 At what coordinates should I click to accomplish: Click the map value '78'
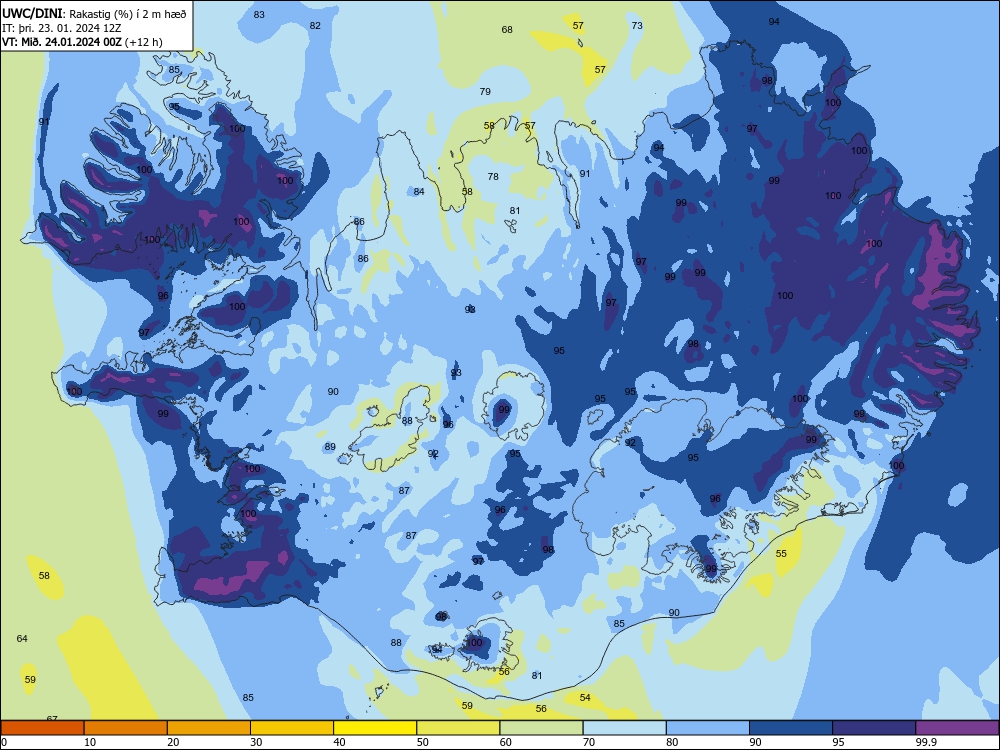493,177
